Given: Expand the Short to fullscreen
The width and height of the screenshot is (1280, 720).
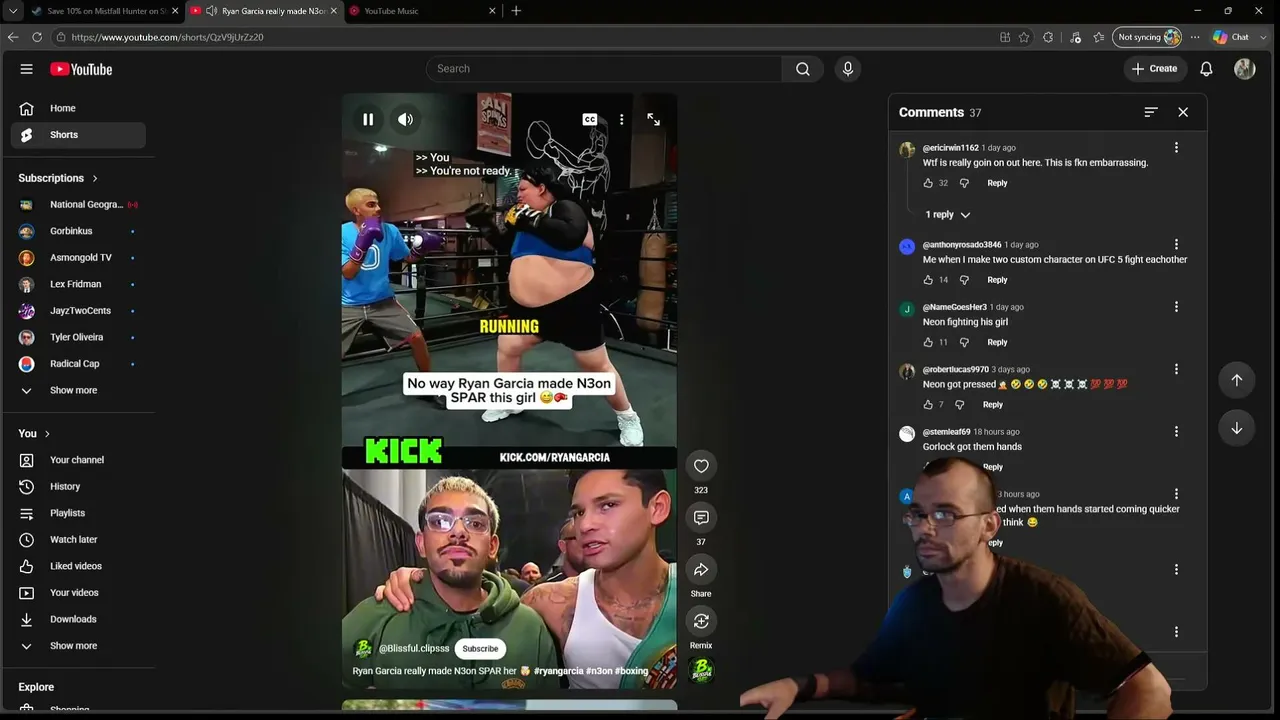Looking at the screenshot, I should (653, 119).
